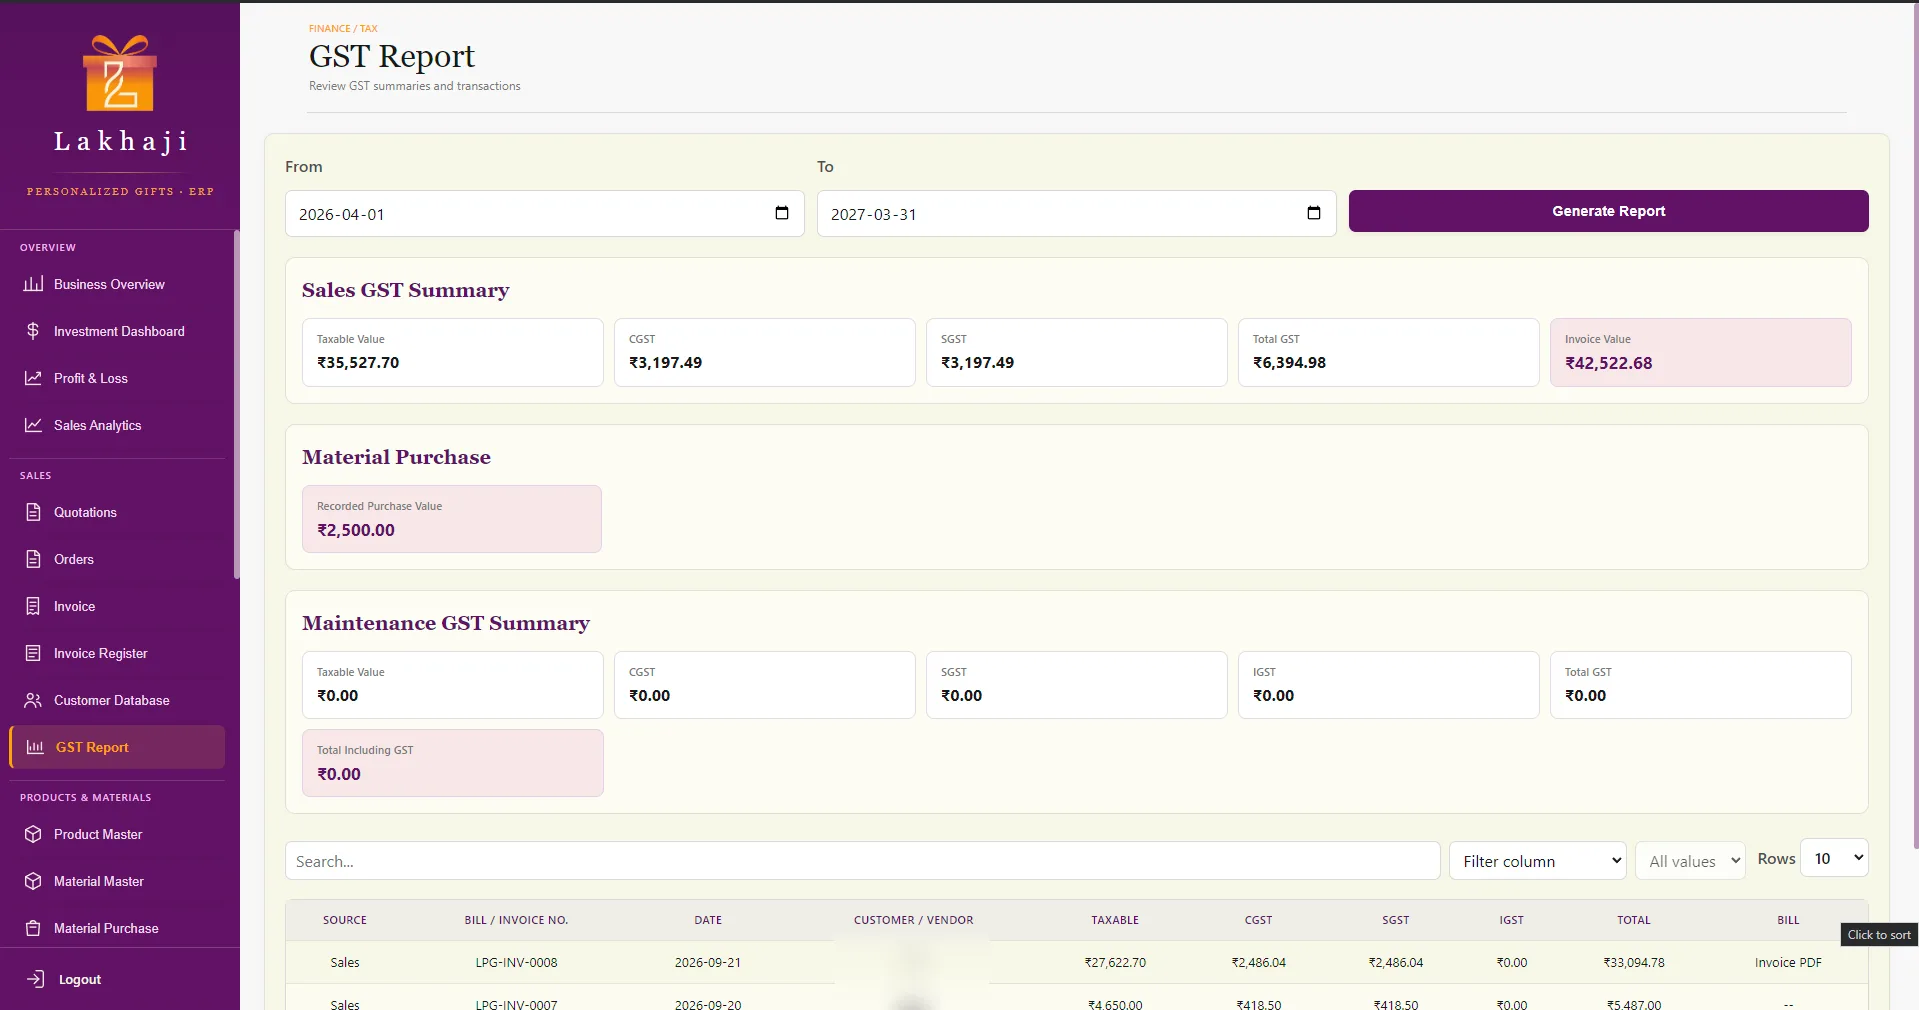Open the Filter column dropdown
The height and width of the screenshot is (1010, 1919).
pyautogui.click(x=1538, y=861)
